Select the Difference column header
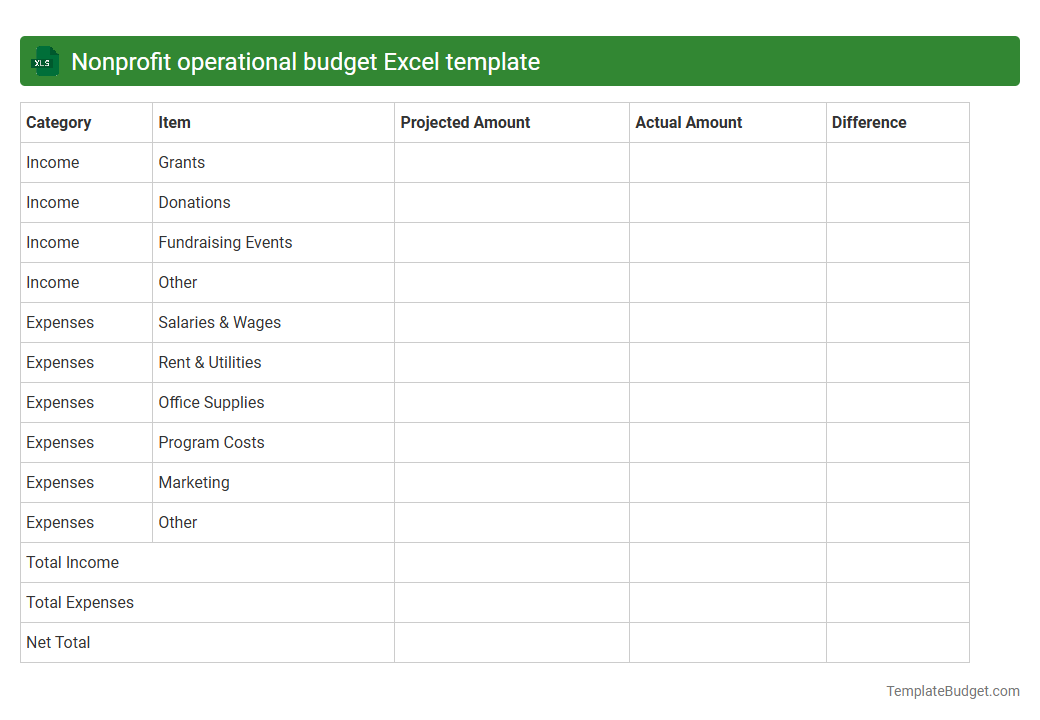The height and width of the screenshot is (720, 1040). (x=869, y=122)
